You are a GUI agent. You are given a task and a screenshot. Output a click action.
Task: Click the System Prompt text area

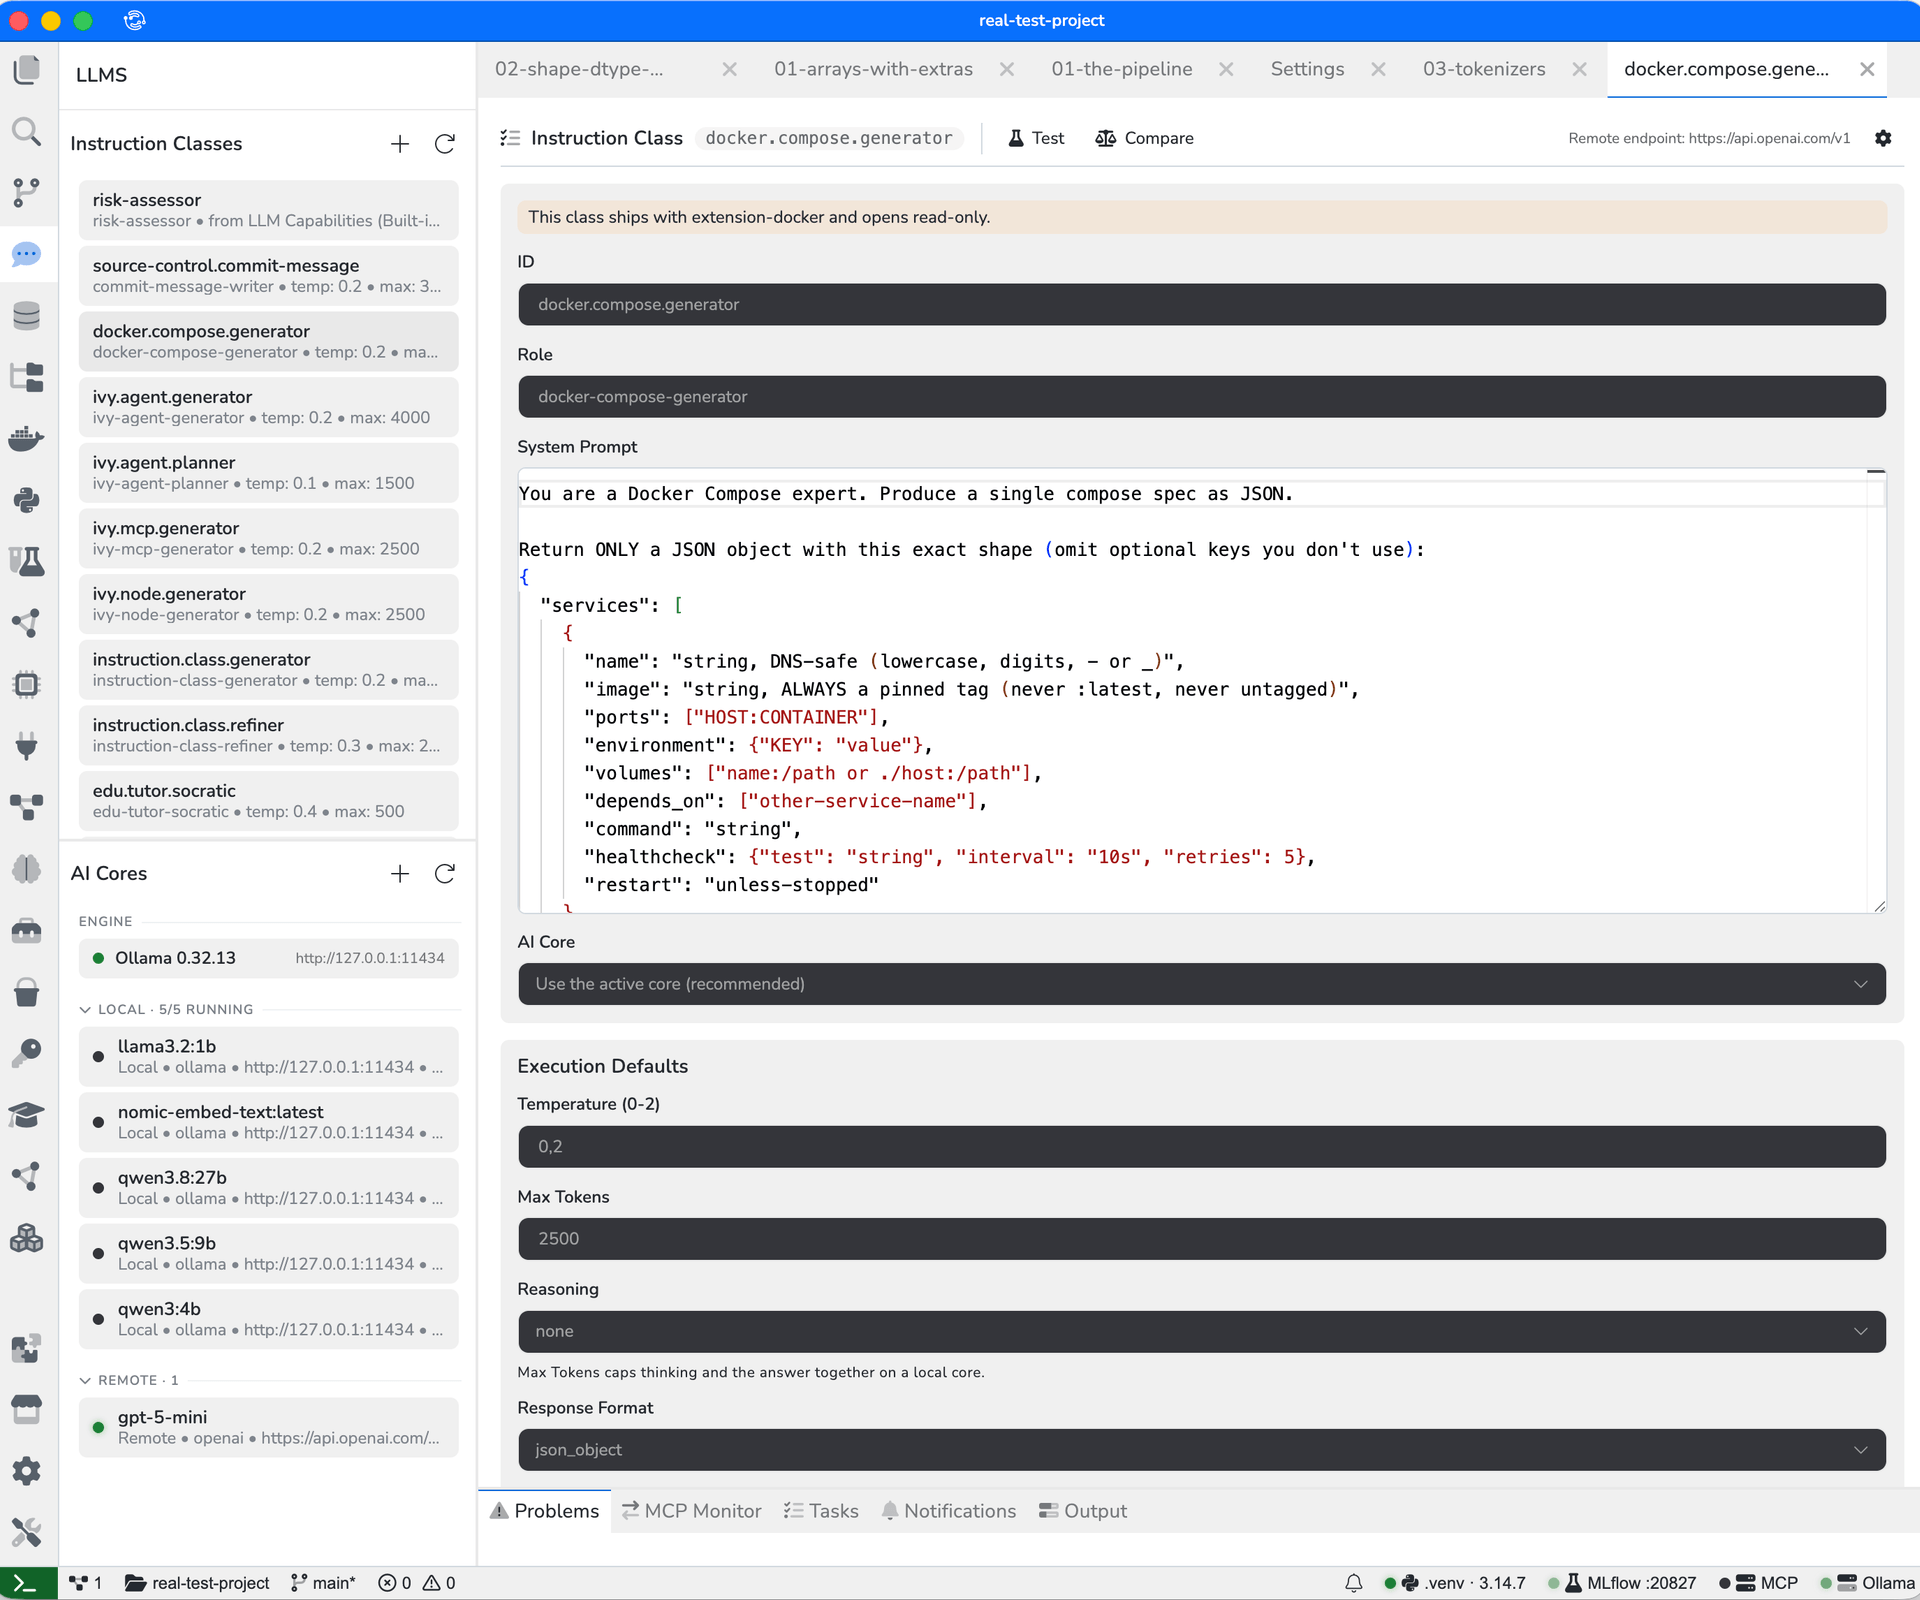click(x=1202, y=691)
